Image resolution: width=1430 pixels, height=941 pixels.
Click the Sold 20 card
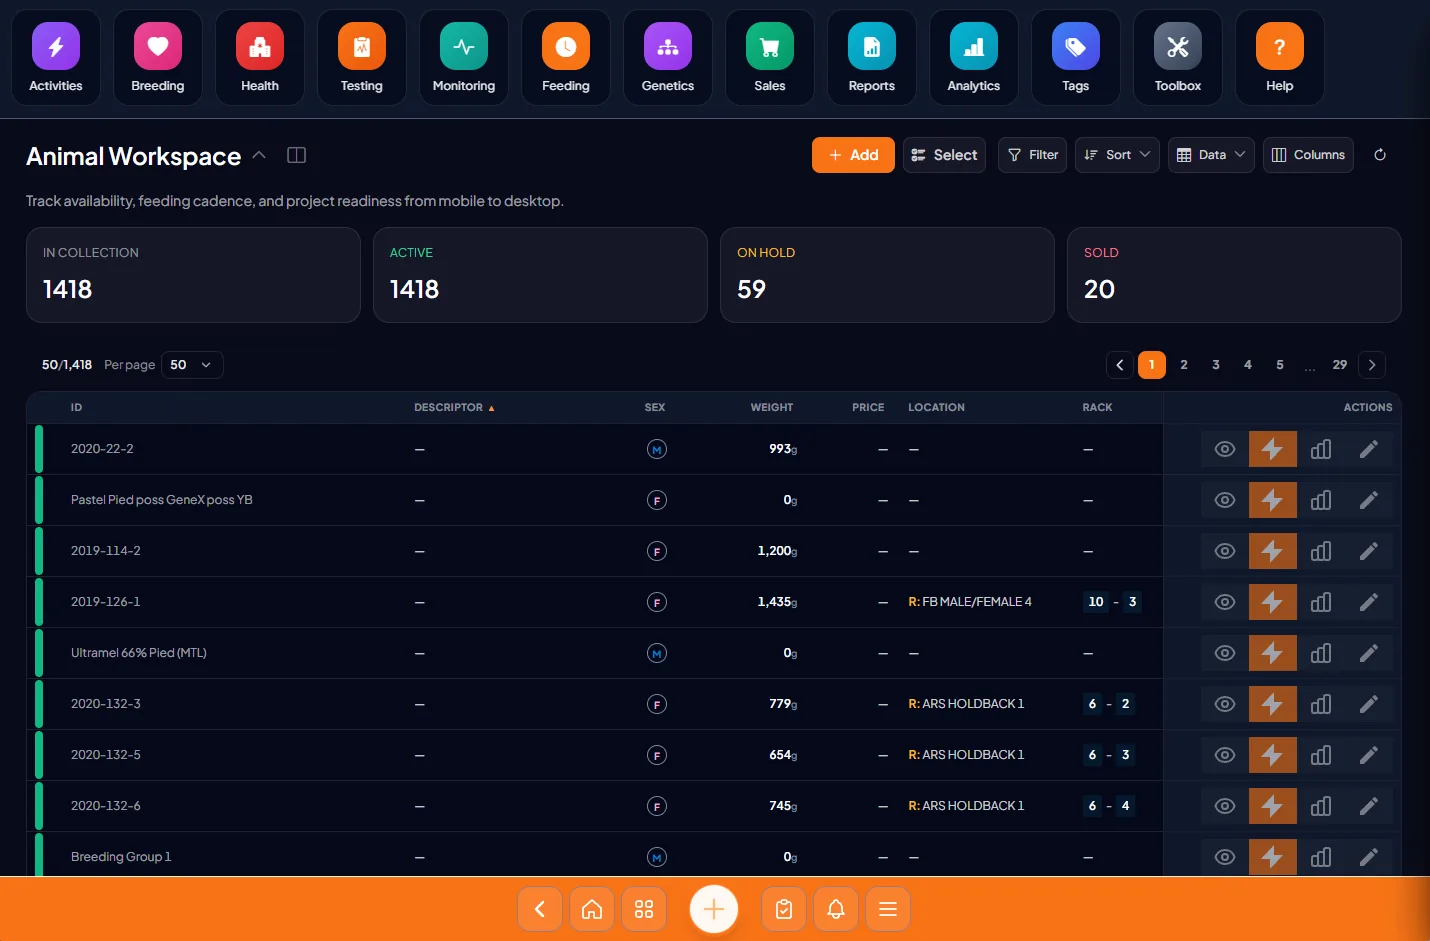1234,275
